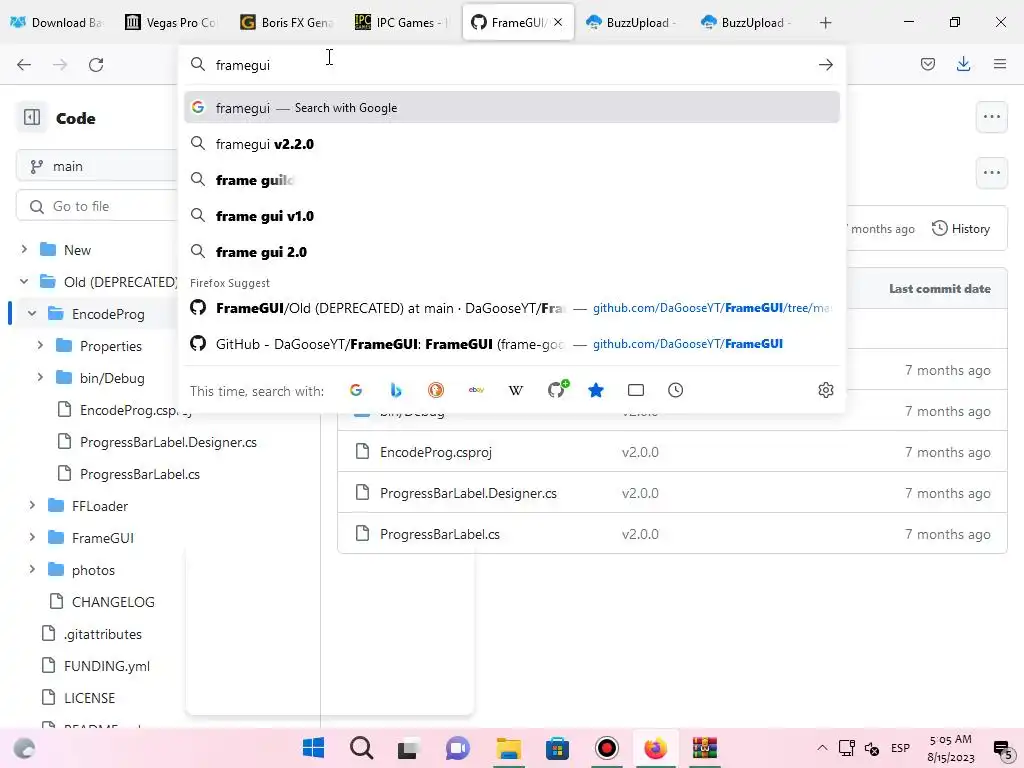Open Task View on taskbar
1024x768 pixels.
(409, 748)
